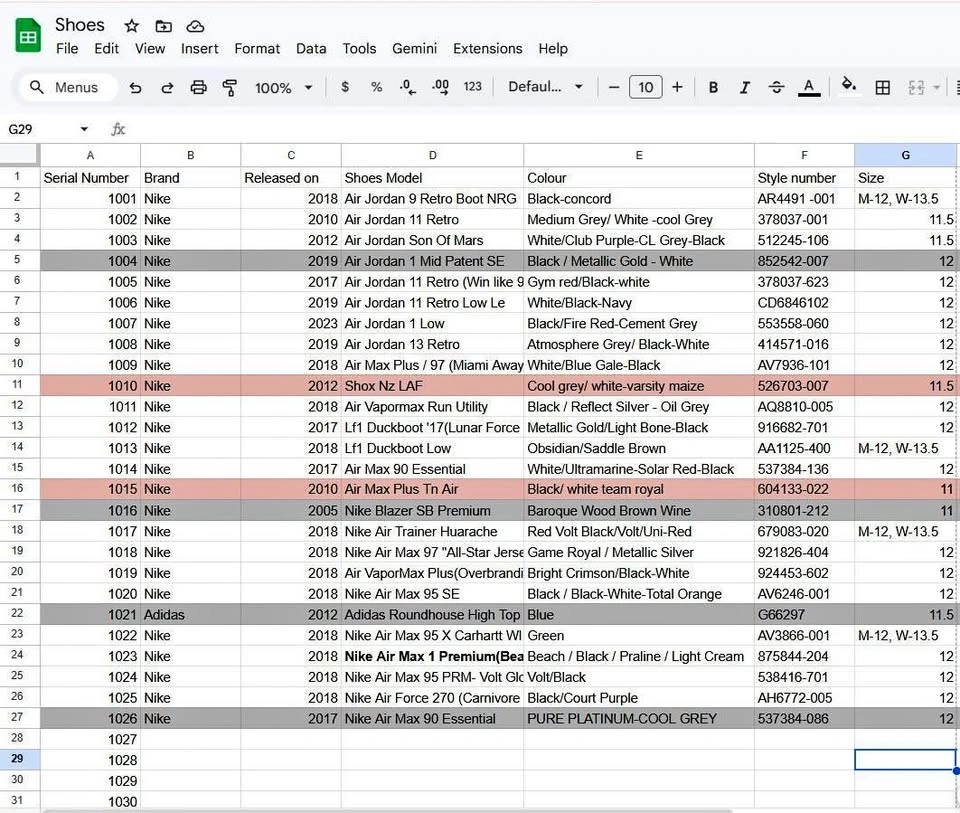Decrease font size with minus button
The image size is (960, 813).
pos(614,87)
